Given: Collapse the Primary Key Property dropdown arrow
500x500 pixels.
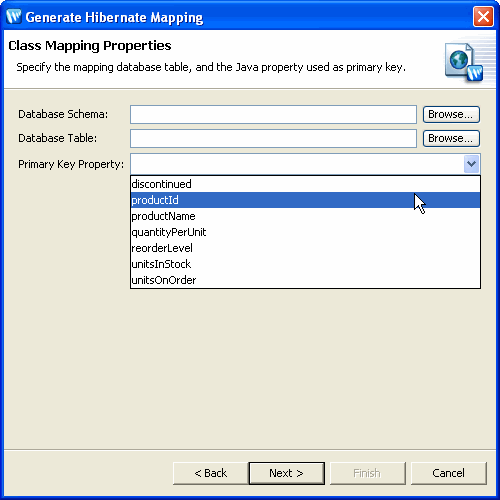Looking at the screenshot, I should [x=471, y=164].
